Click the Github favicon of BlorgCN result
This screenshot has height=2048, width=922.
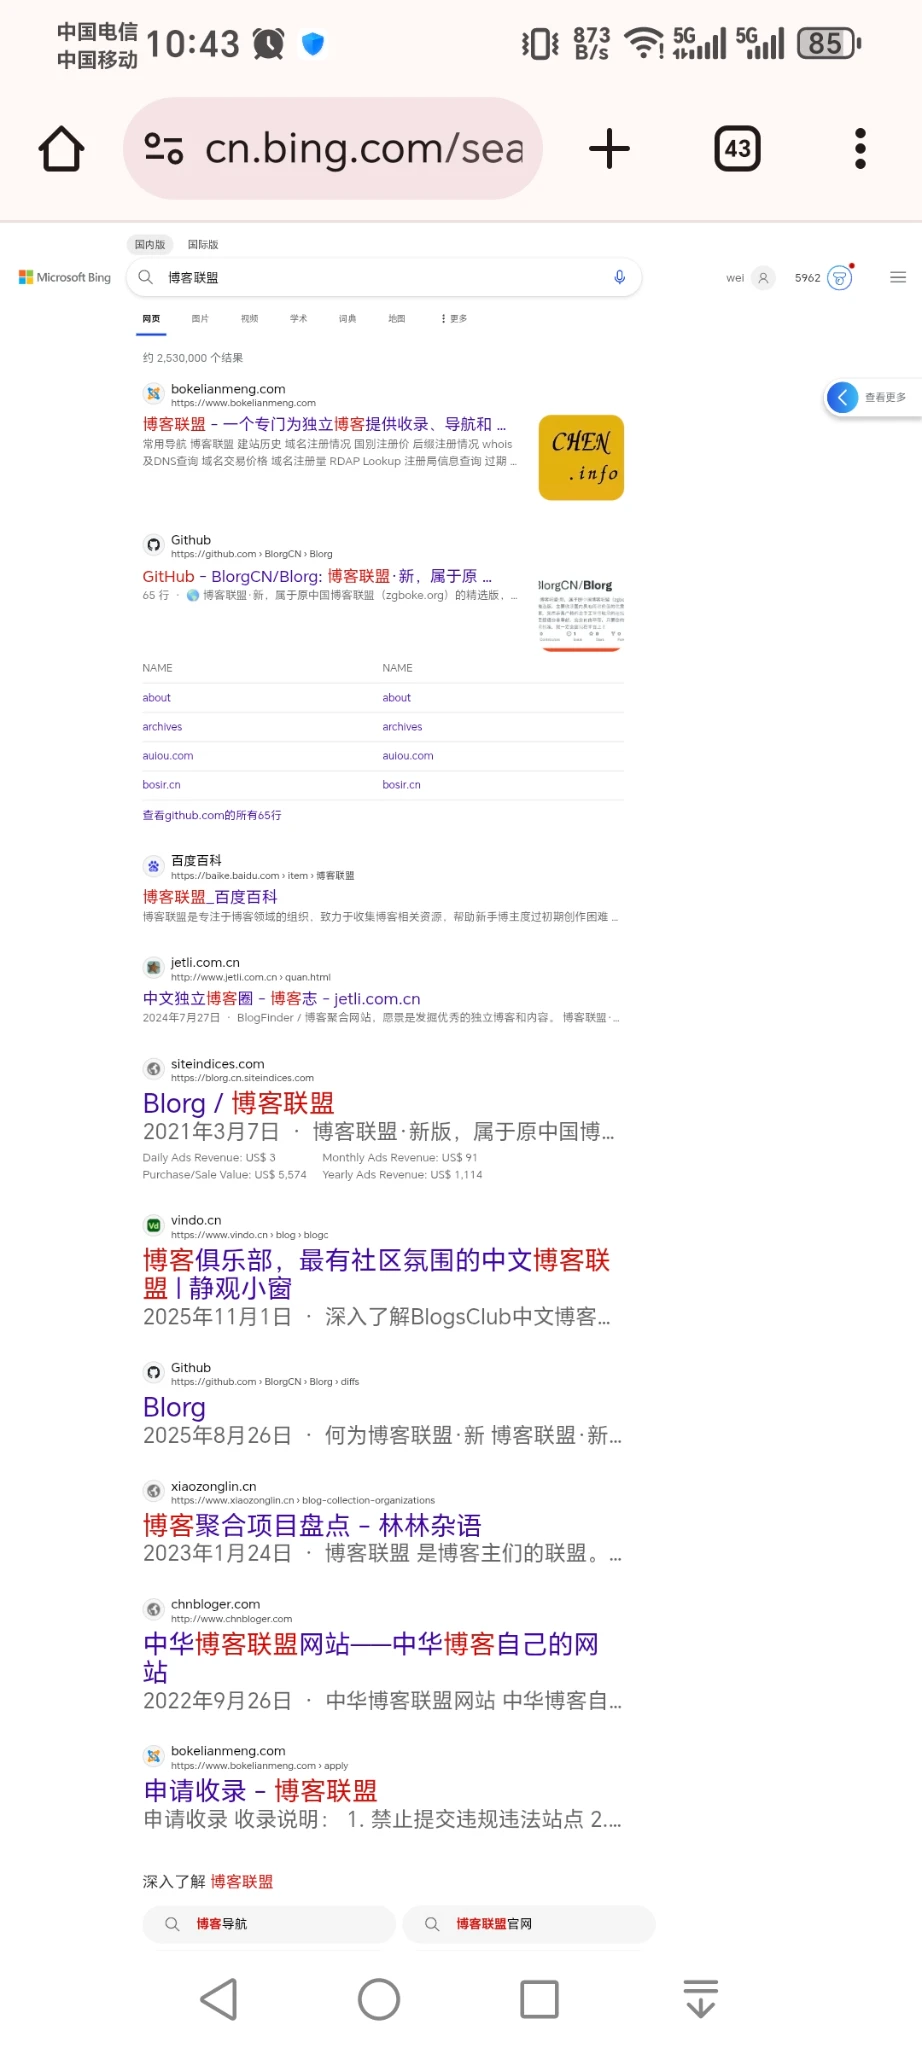coord(153,545)
